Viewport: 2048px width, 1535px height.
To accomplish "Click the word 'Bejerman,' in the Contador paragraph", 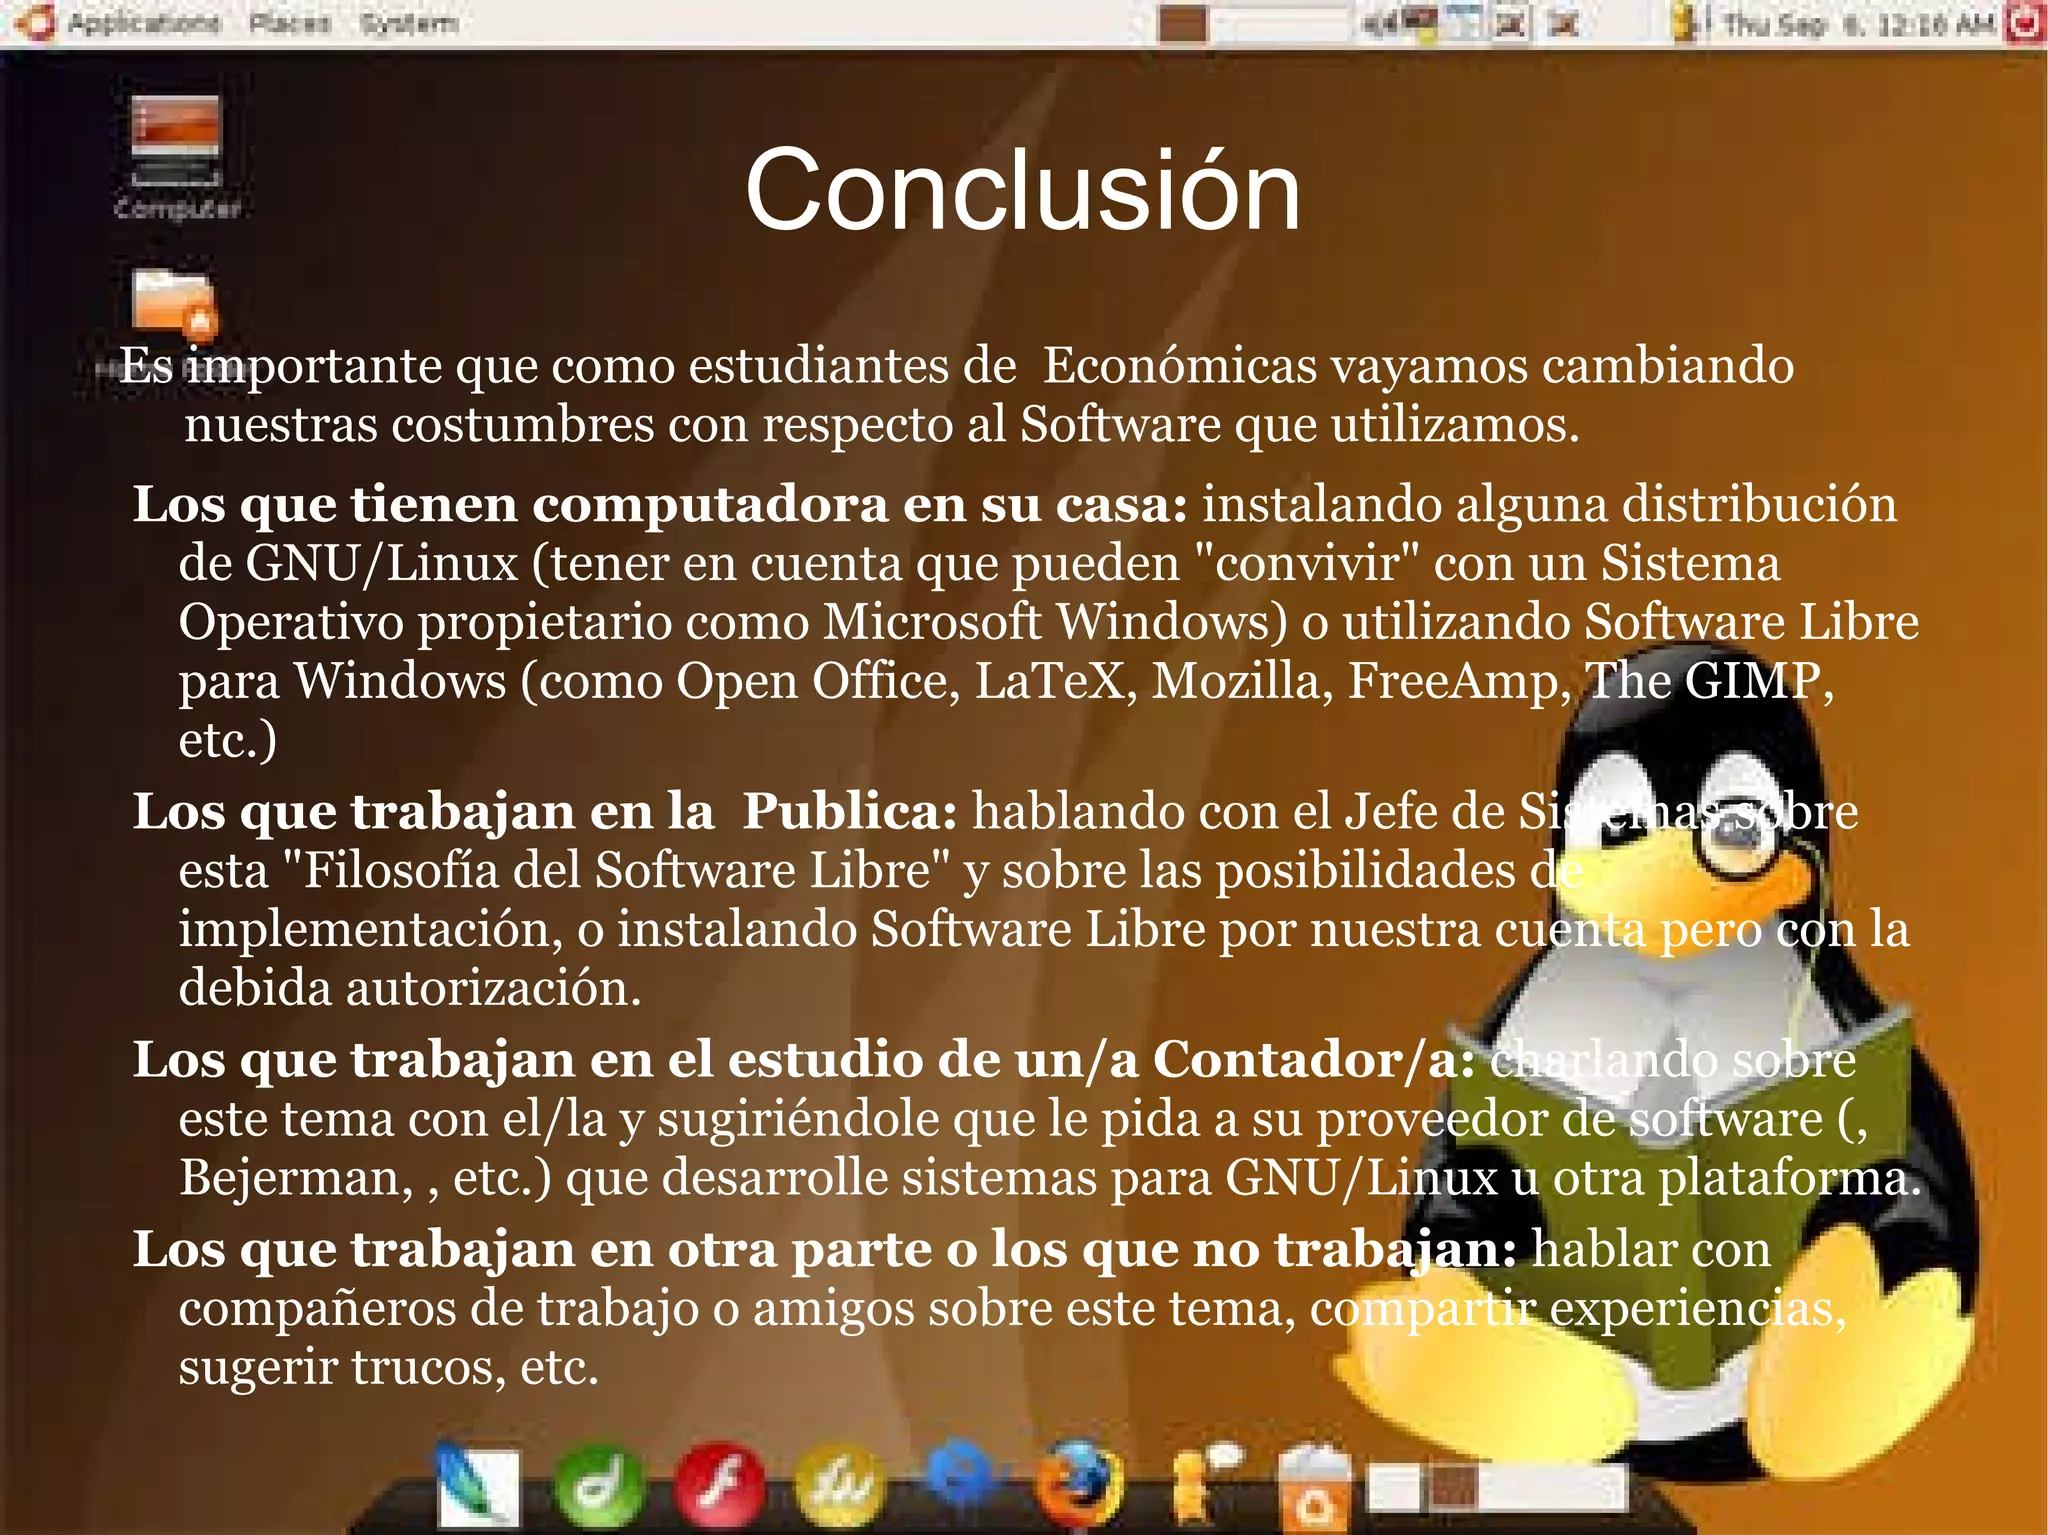I will tap(297, 1178).
